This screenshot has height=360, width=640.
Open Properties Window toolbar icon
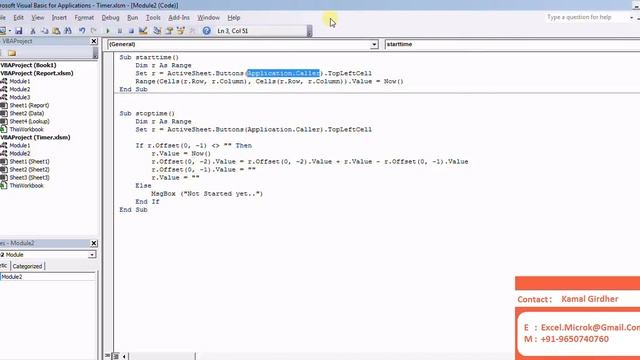[169, 31]
